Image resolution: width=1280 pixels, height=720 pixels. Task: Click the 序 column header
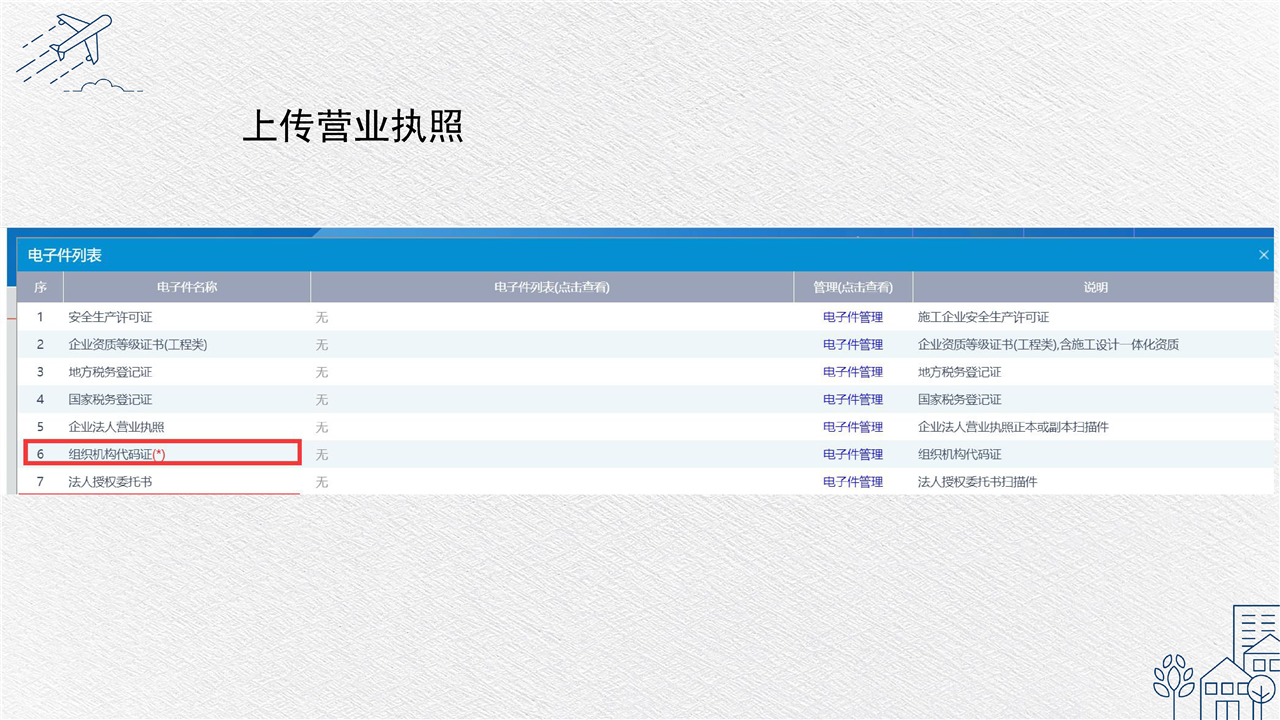click(40, 287)
